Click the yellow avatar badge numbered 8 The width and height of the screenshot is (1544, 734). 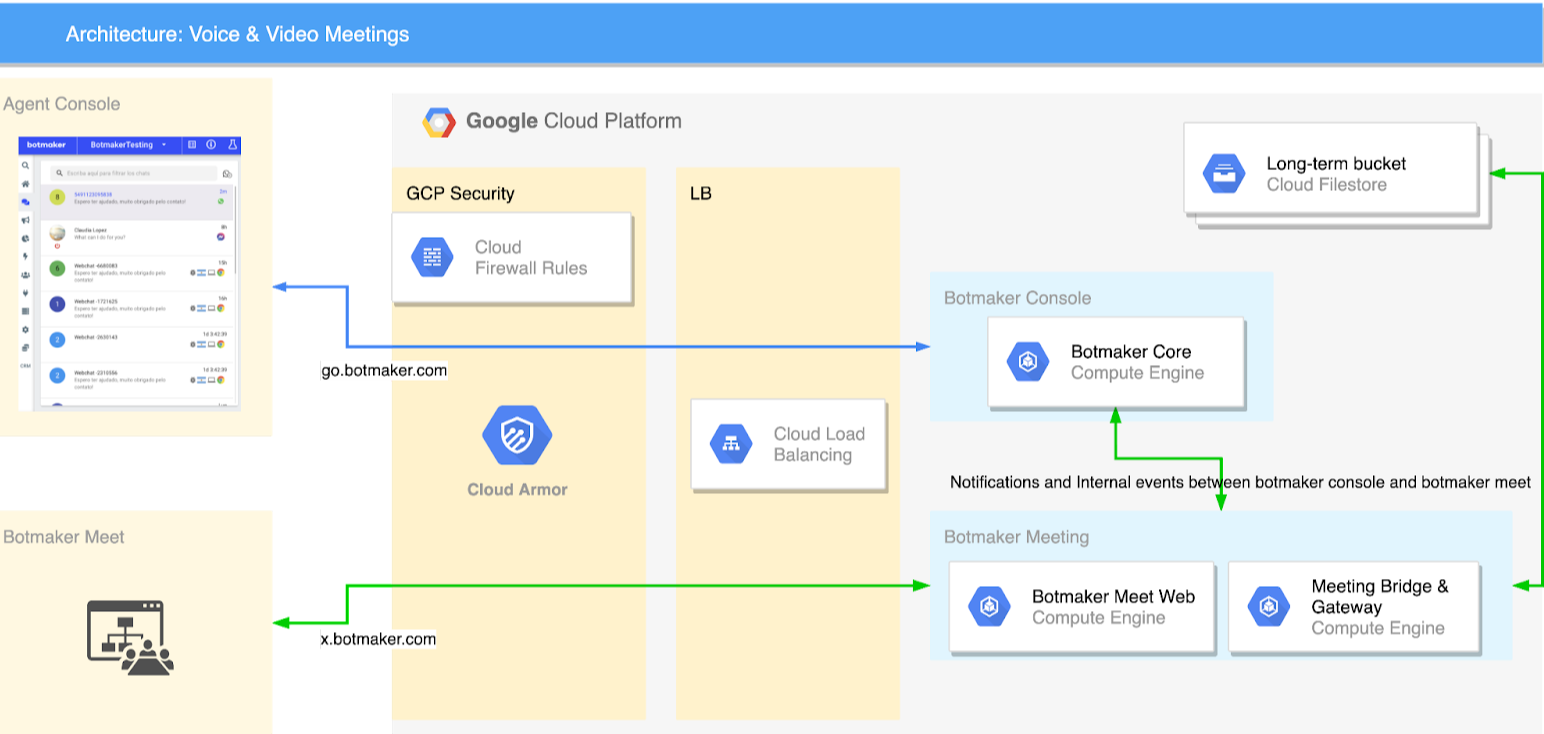57,197
